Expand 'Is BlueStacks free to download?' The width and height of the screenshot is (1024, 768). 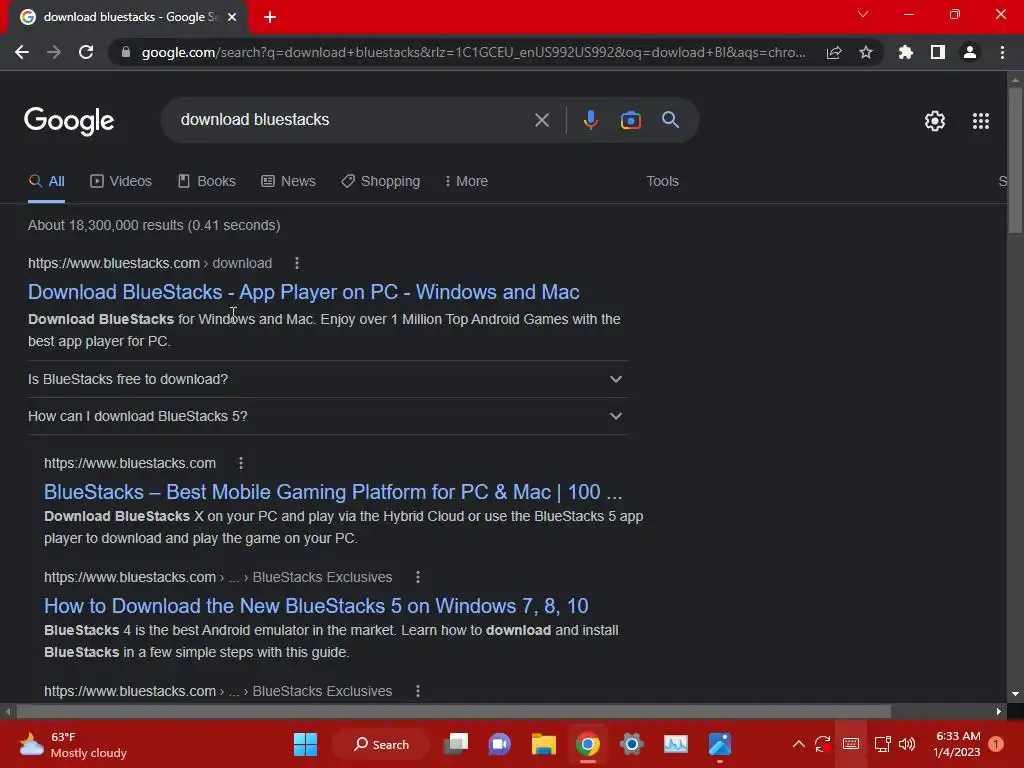pyautogui.click(x=328, y=379)
